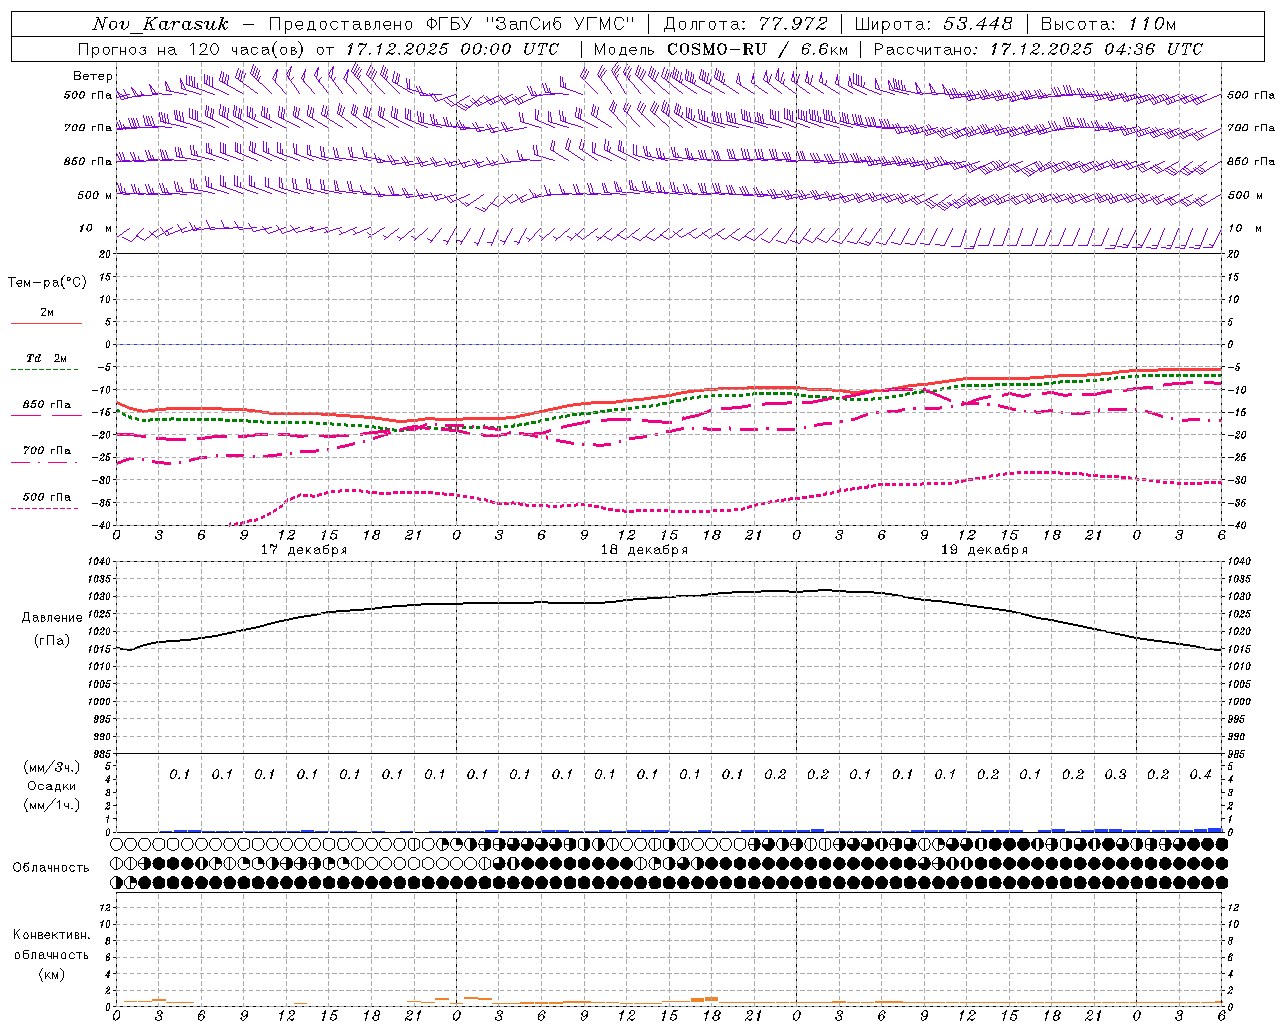Click the (мм/1ч.) precipitation unit label
This screenshot has height=1024, width=1280.
[52, 805]
